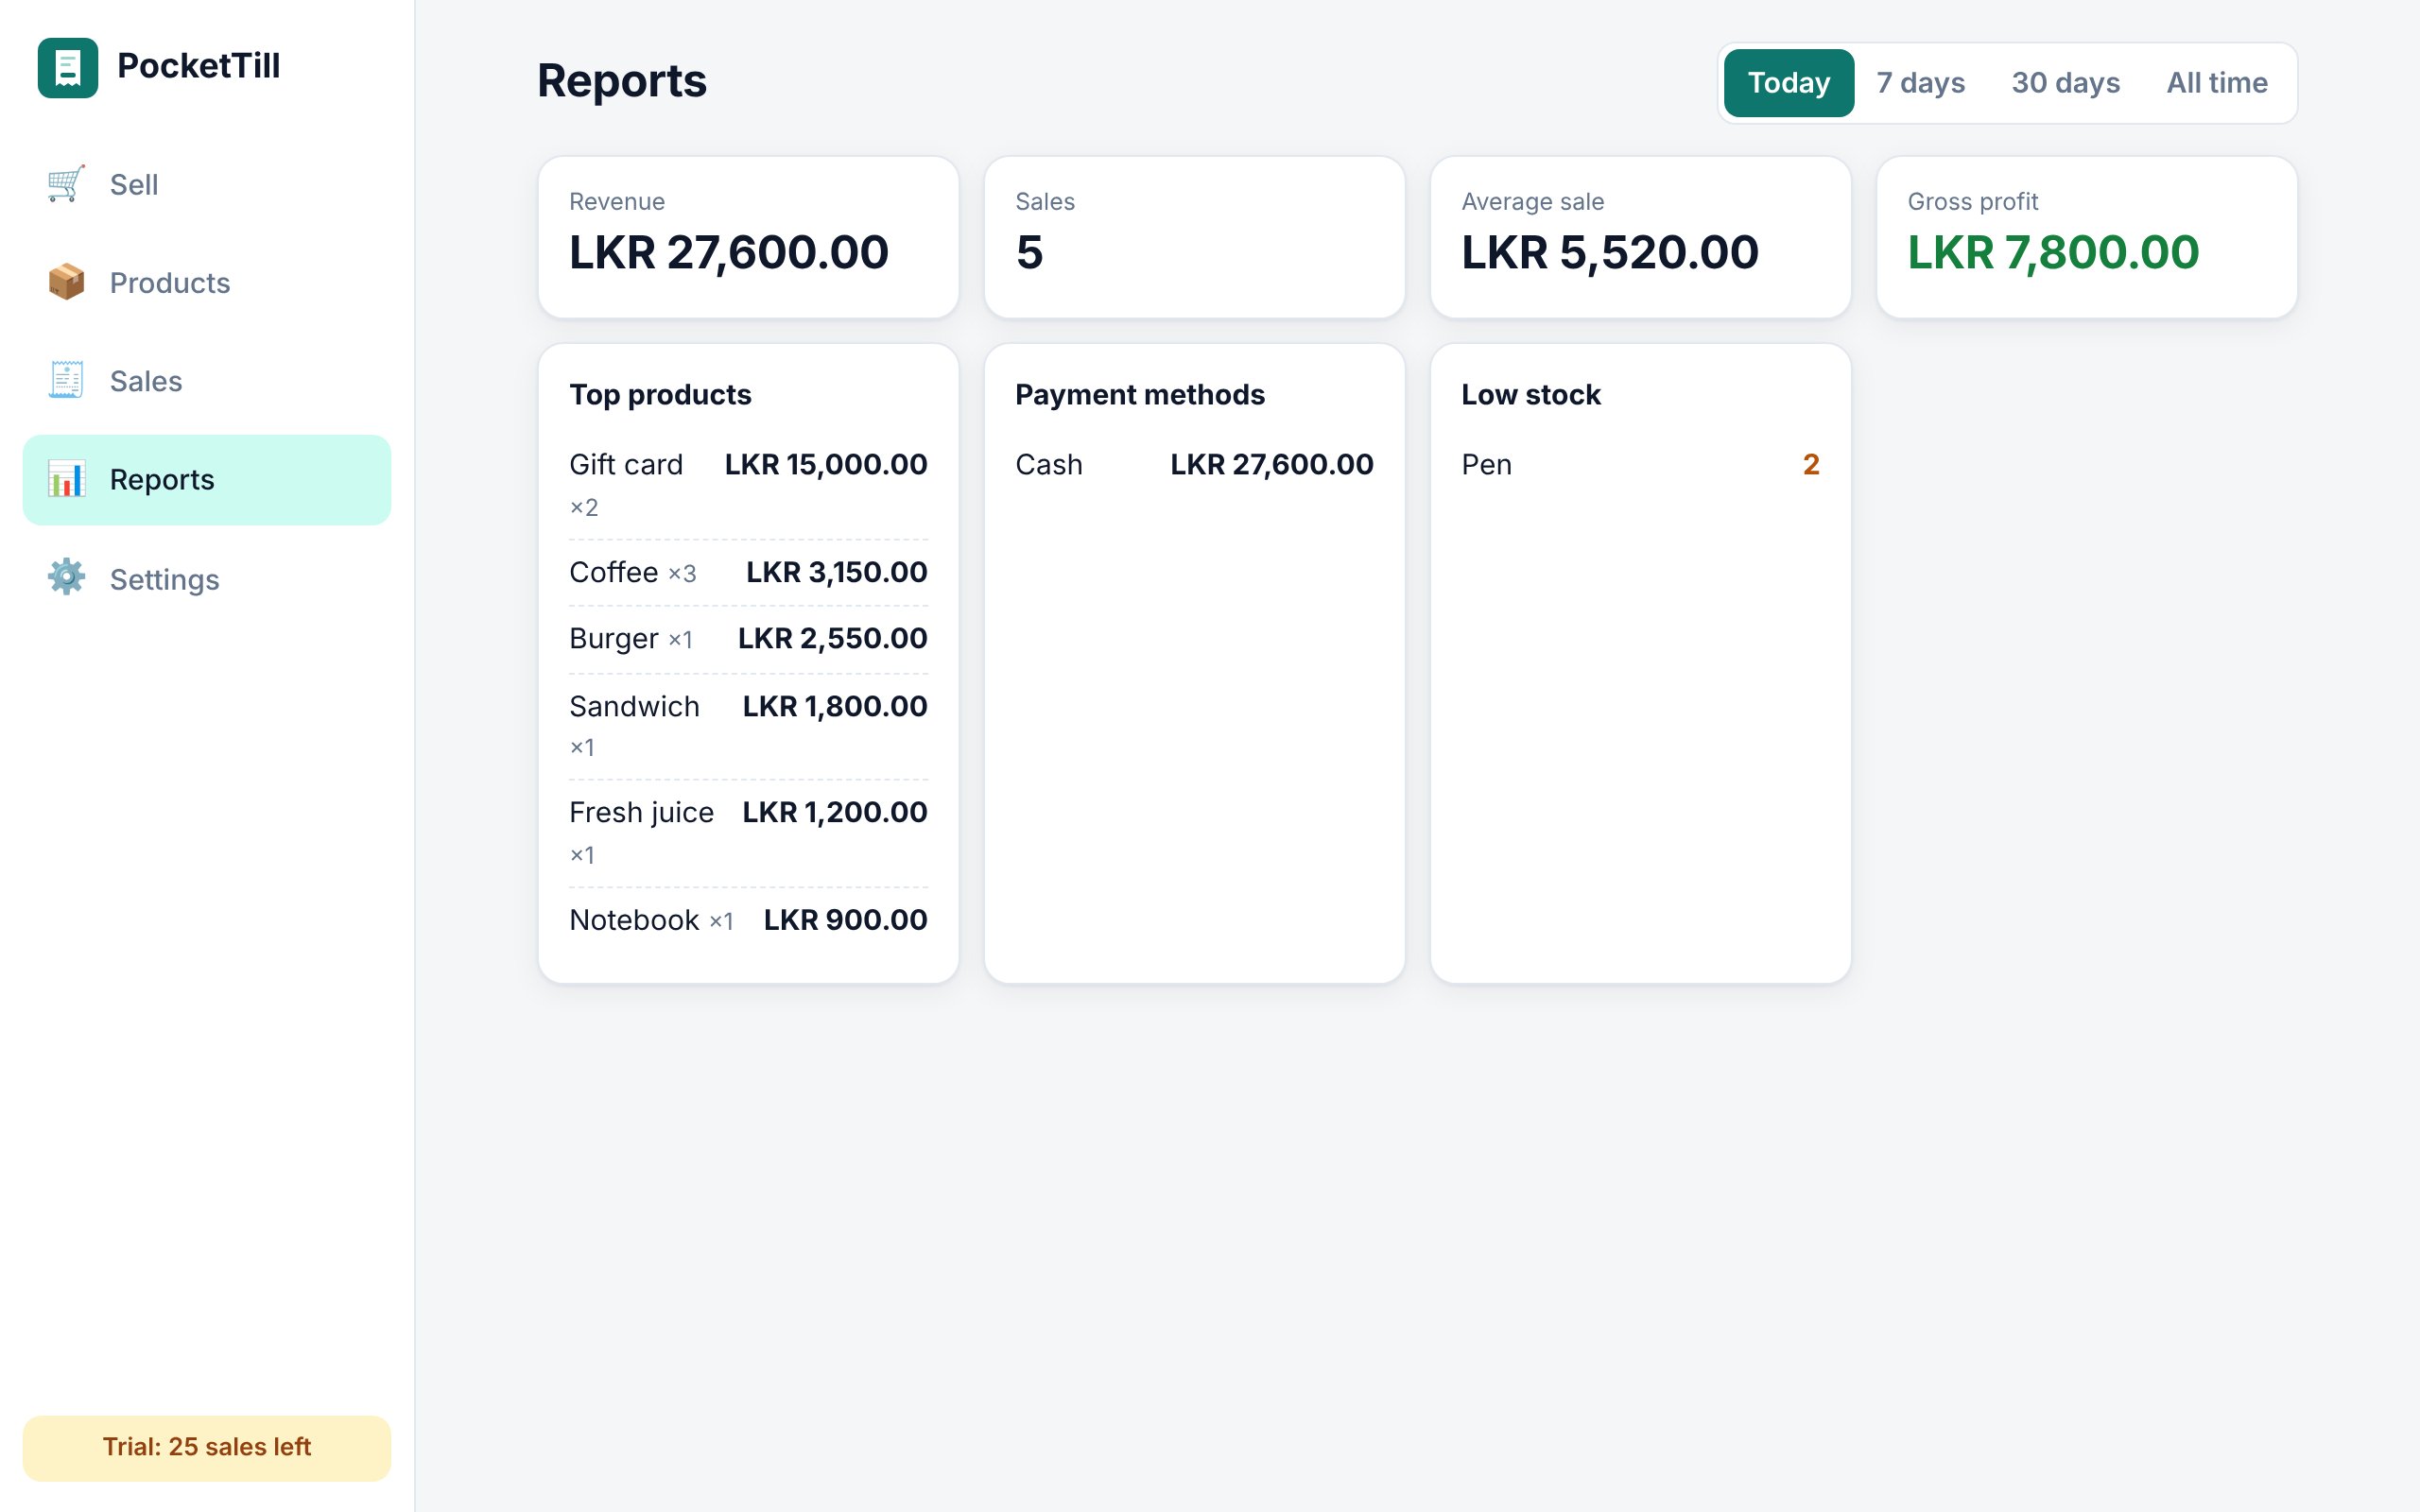Select the Coffee product row
Screen dimensions: 2420x1512
(x=748, y=572)
